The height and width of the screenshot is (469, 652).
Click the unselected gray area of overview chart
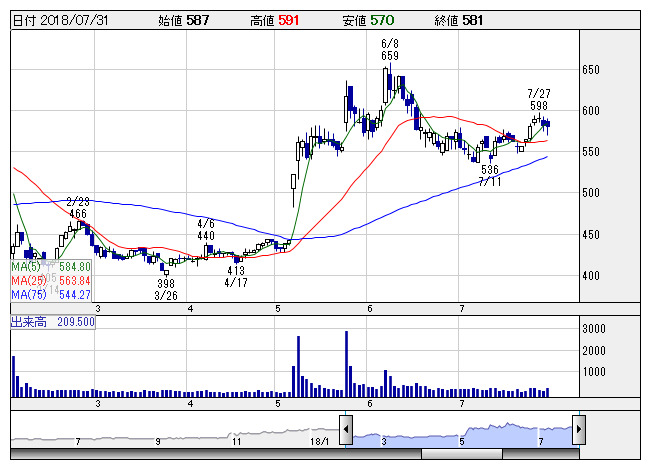170,432
